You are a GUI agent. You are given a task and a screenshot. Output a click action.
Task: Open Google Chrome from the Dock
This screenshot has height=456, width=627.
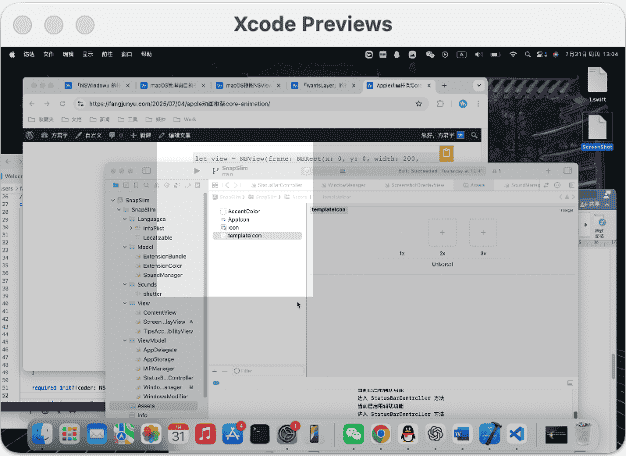coord(381,434)
